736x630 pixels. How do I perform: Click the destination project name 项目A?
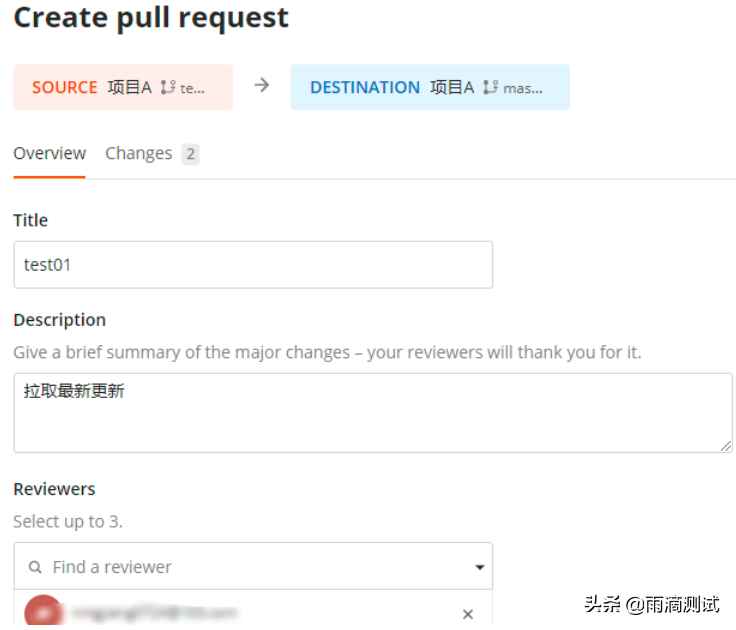click(x=452, y=88)
